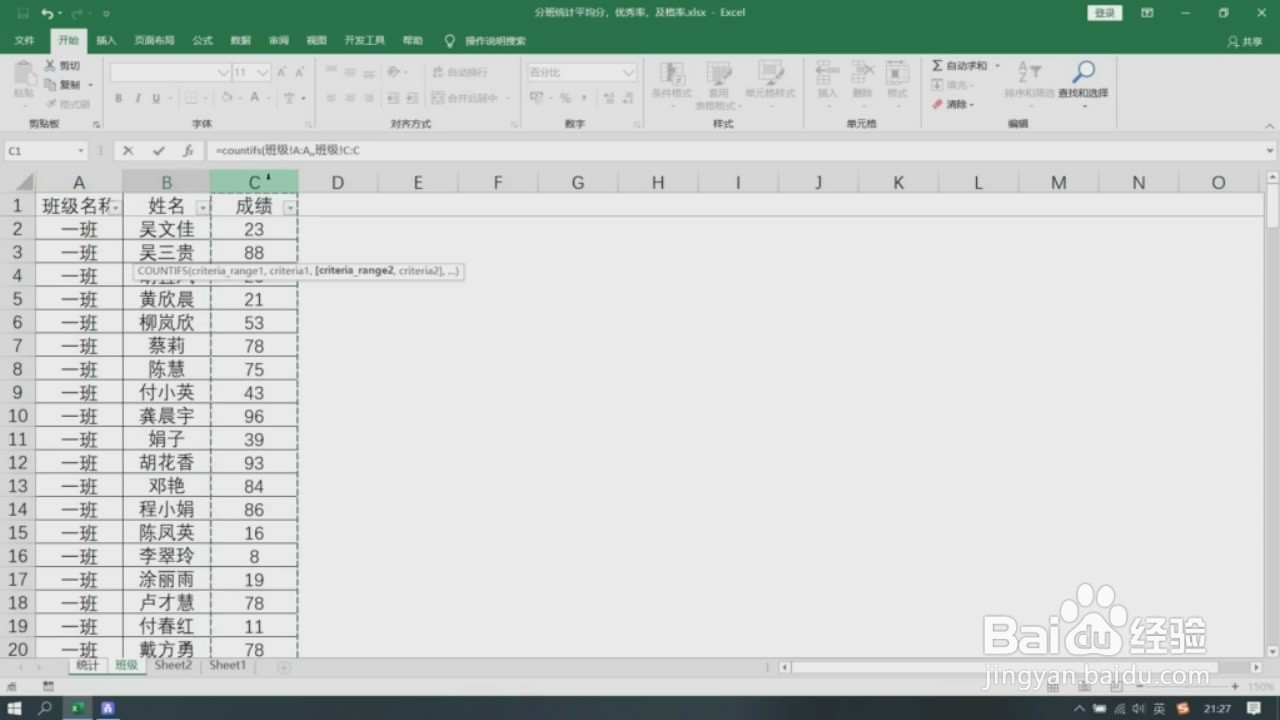Switch to the Sheet2 worksheet tab

(173, 666)
